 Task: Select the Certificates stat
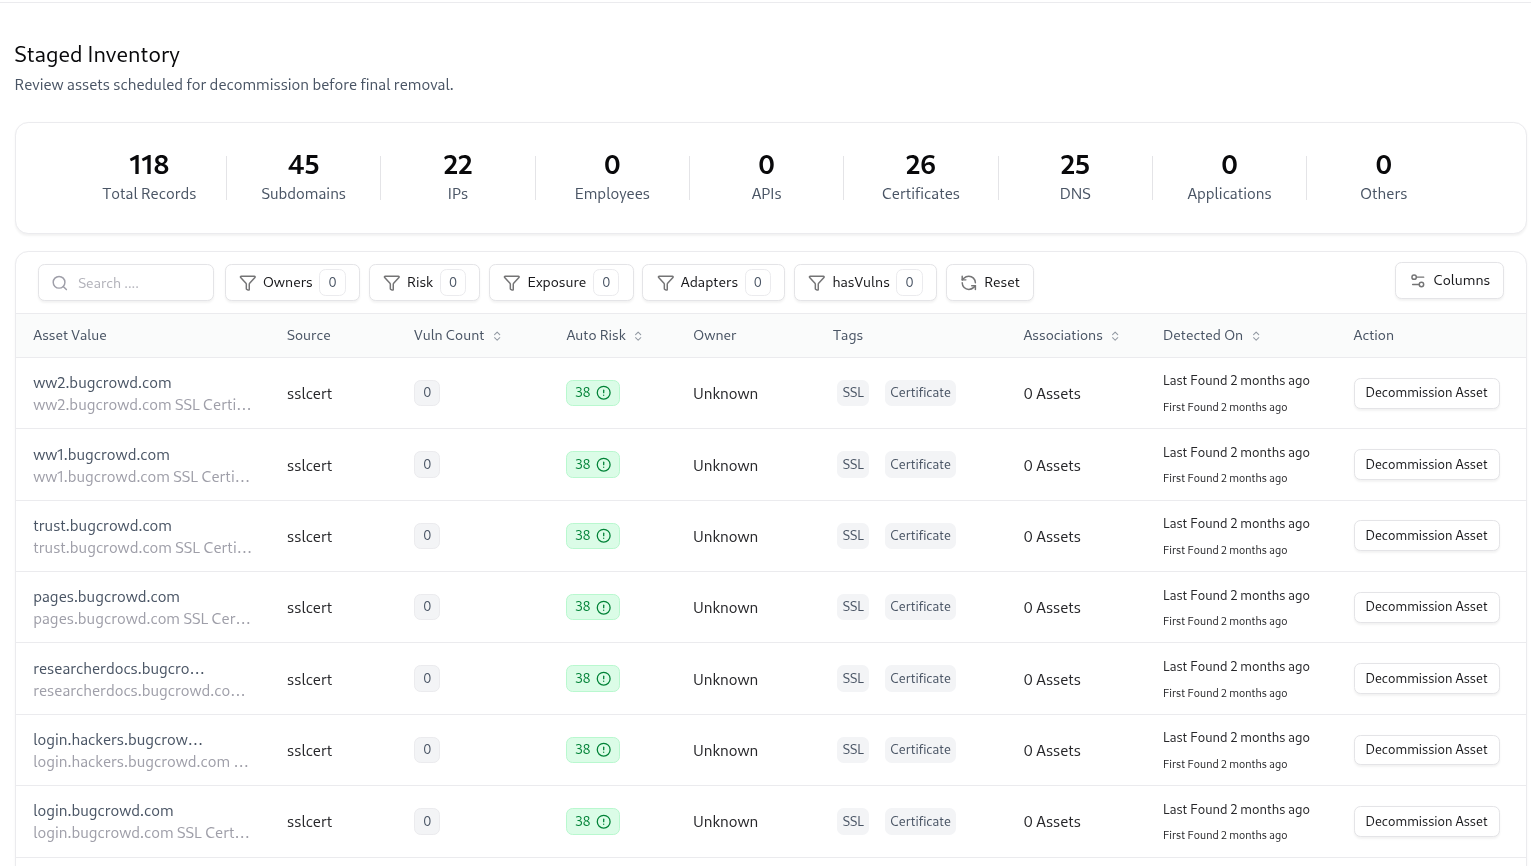(x=920, y=178)
